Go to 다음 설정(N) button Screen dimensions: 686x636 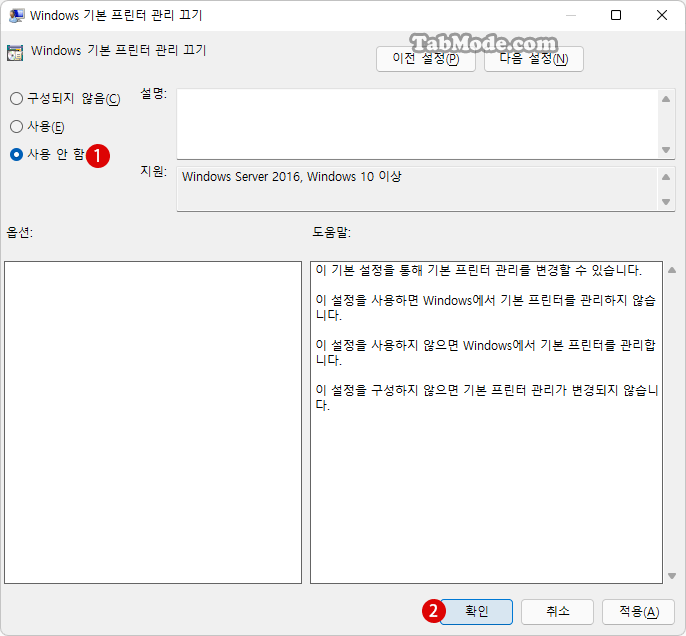coord(534,59)
